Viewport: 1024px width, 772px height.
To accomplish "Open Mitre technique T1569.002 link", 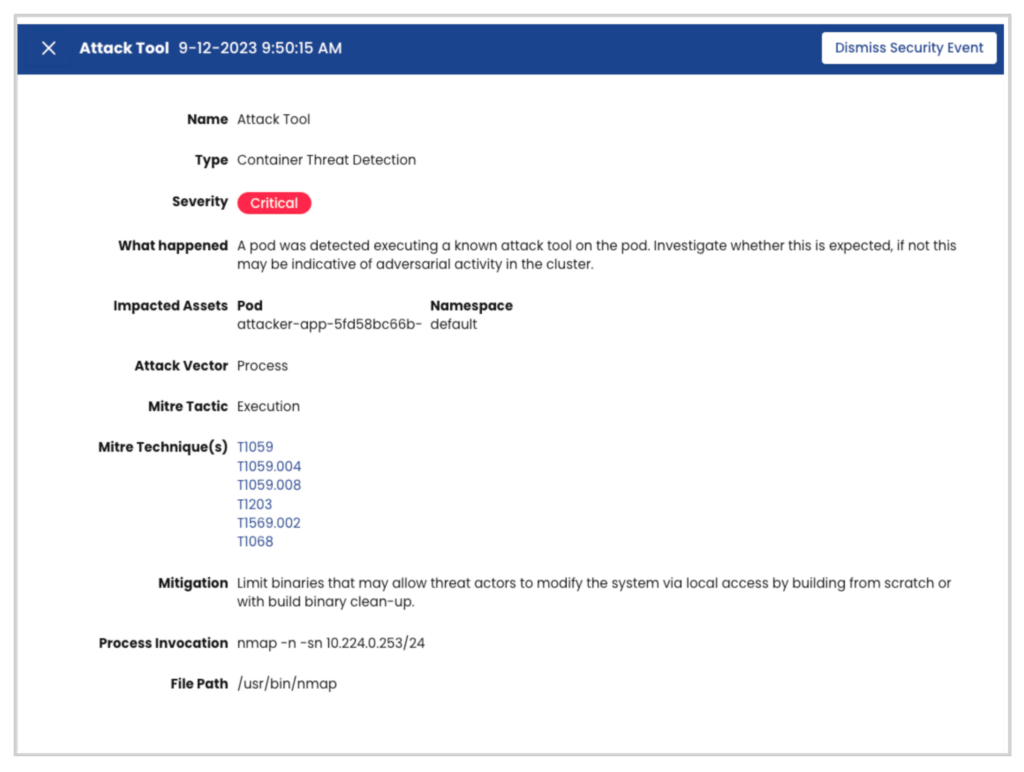I will [x=268, y=523].
